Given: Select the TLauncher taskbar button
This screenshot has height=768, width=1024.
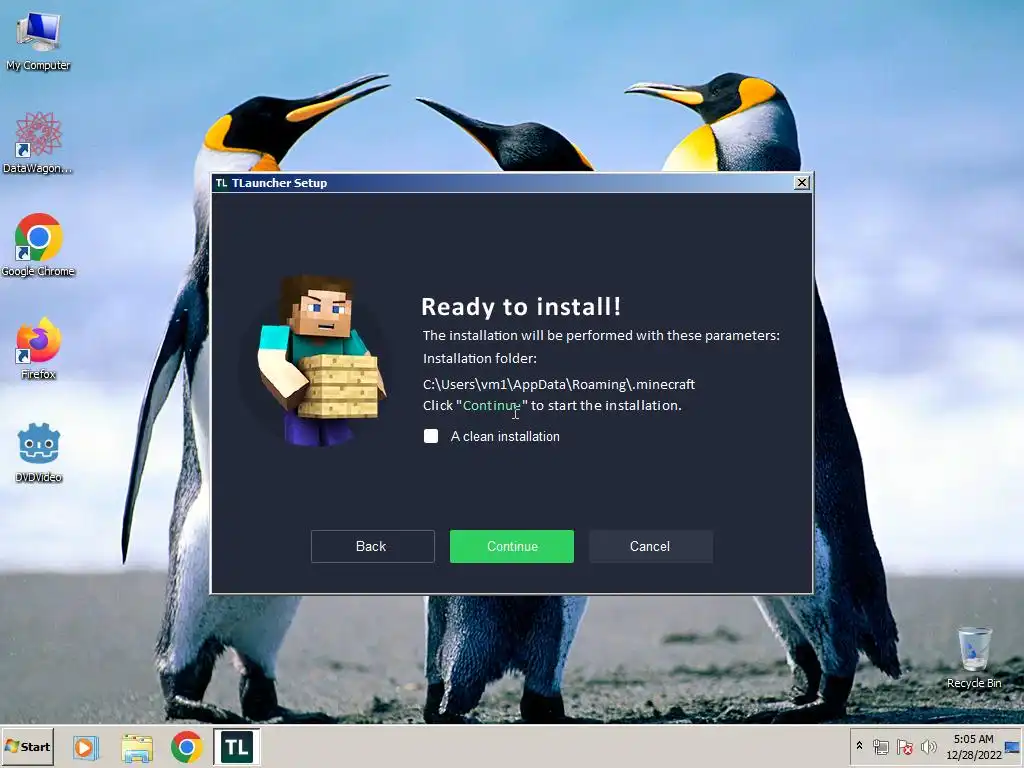Looking at the screenshot, I should [x=236, y=746].
